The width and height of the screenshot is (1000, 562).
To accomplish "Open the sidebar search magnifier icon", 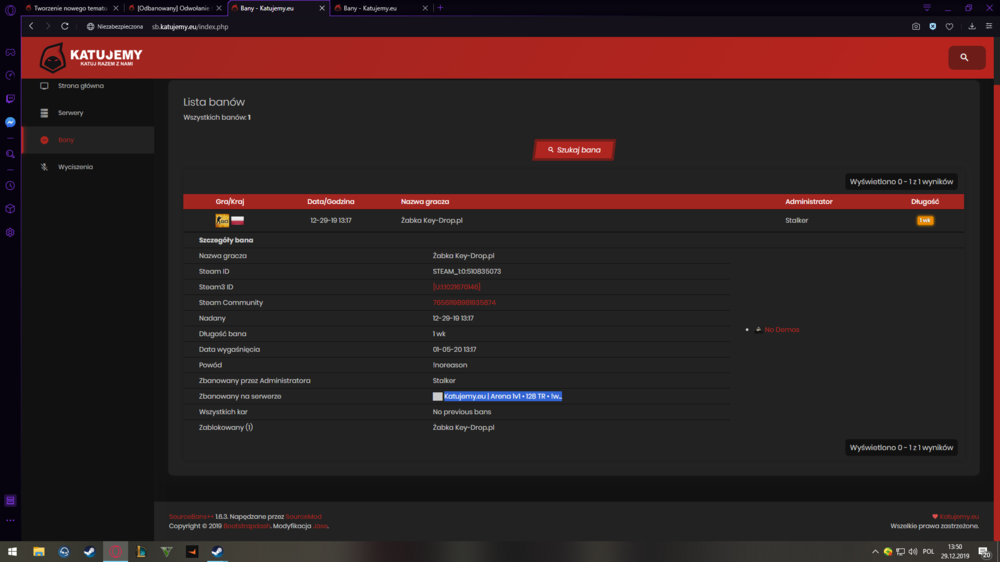I will (x=10, y=154).
